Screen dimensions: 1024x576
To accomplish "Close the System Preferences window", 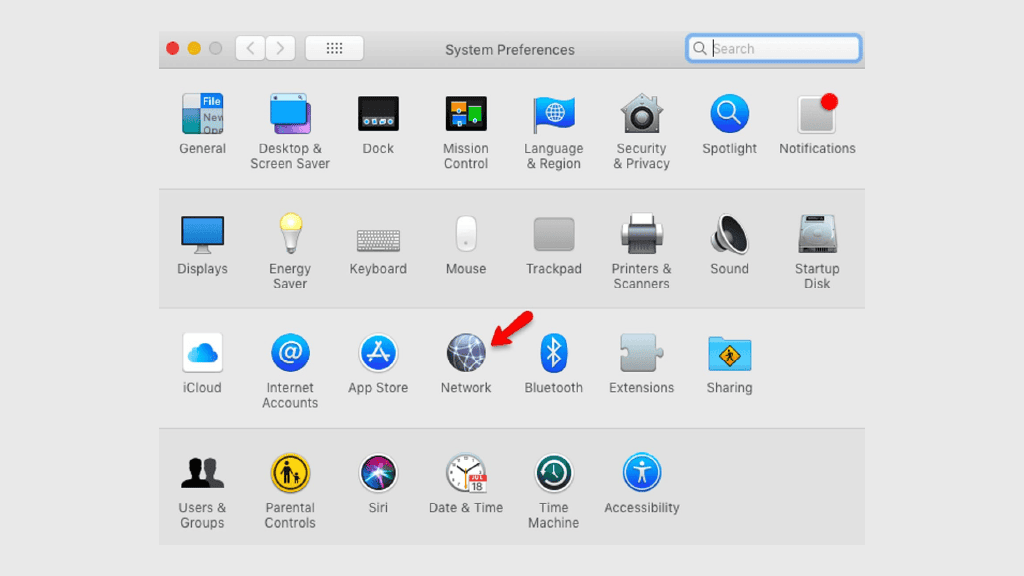I will tap(172, 48).
